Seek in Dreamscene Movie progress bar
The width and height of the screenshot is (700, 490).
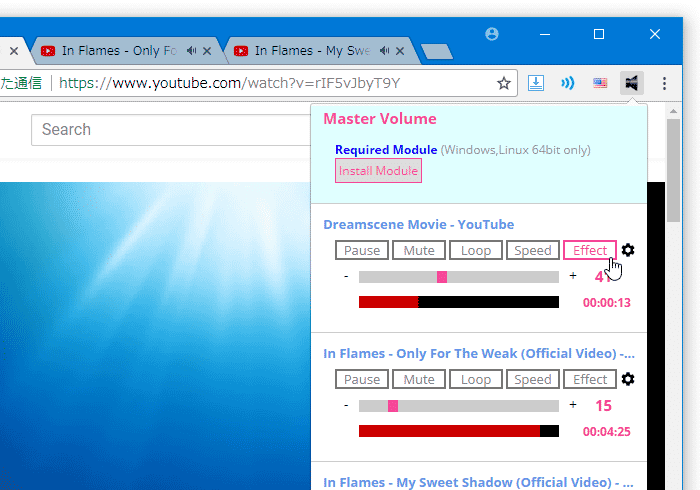point(459,302)
